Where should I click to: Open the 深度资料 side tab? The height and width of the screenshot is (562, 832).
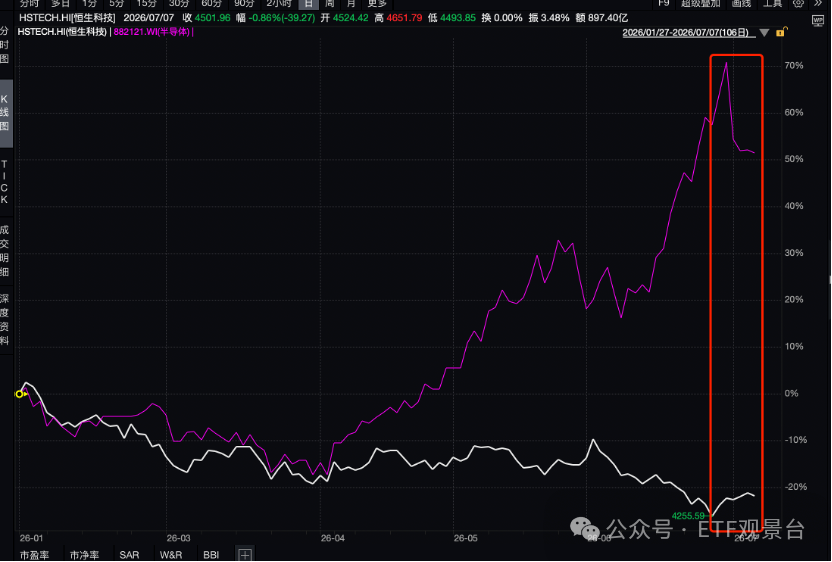click(5, 319)
